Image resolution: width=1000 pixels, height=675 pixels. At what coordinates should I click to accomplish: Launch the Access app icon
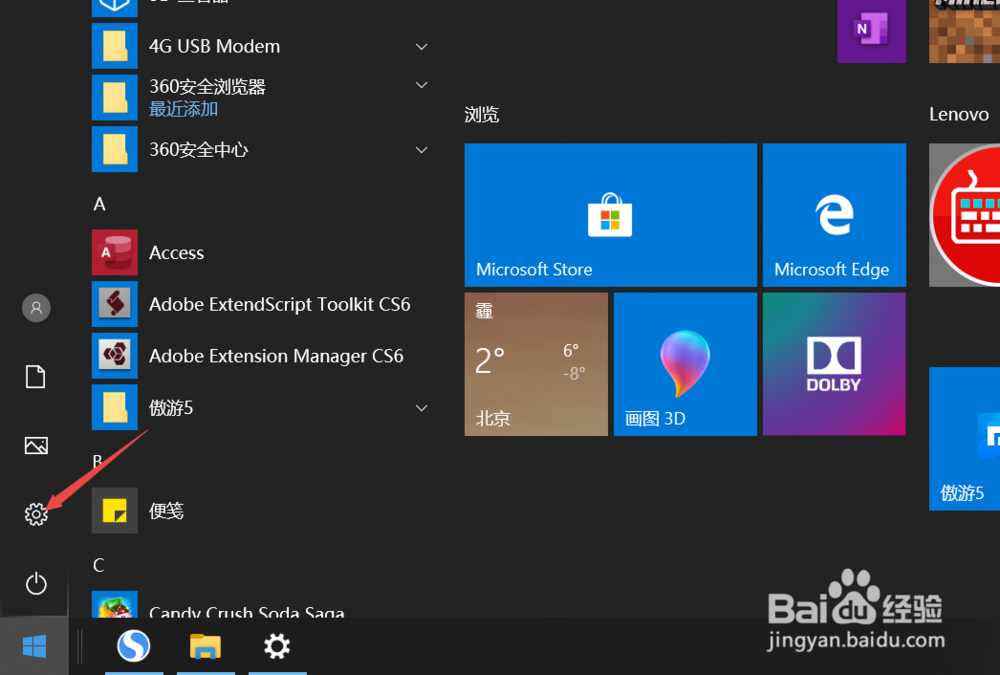pyautogui.click(x=115, y=253)
